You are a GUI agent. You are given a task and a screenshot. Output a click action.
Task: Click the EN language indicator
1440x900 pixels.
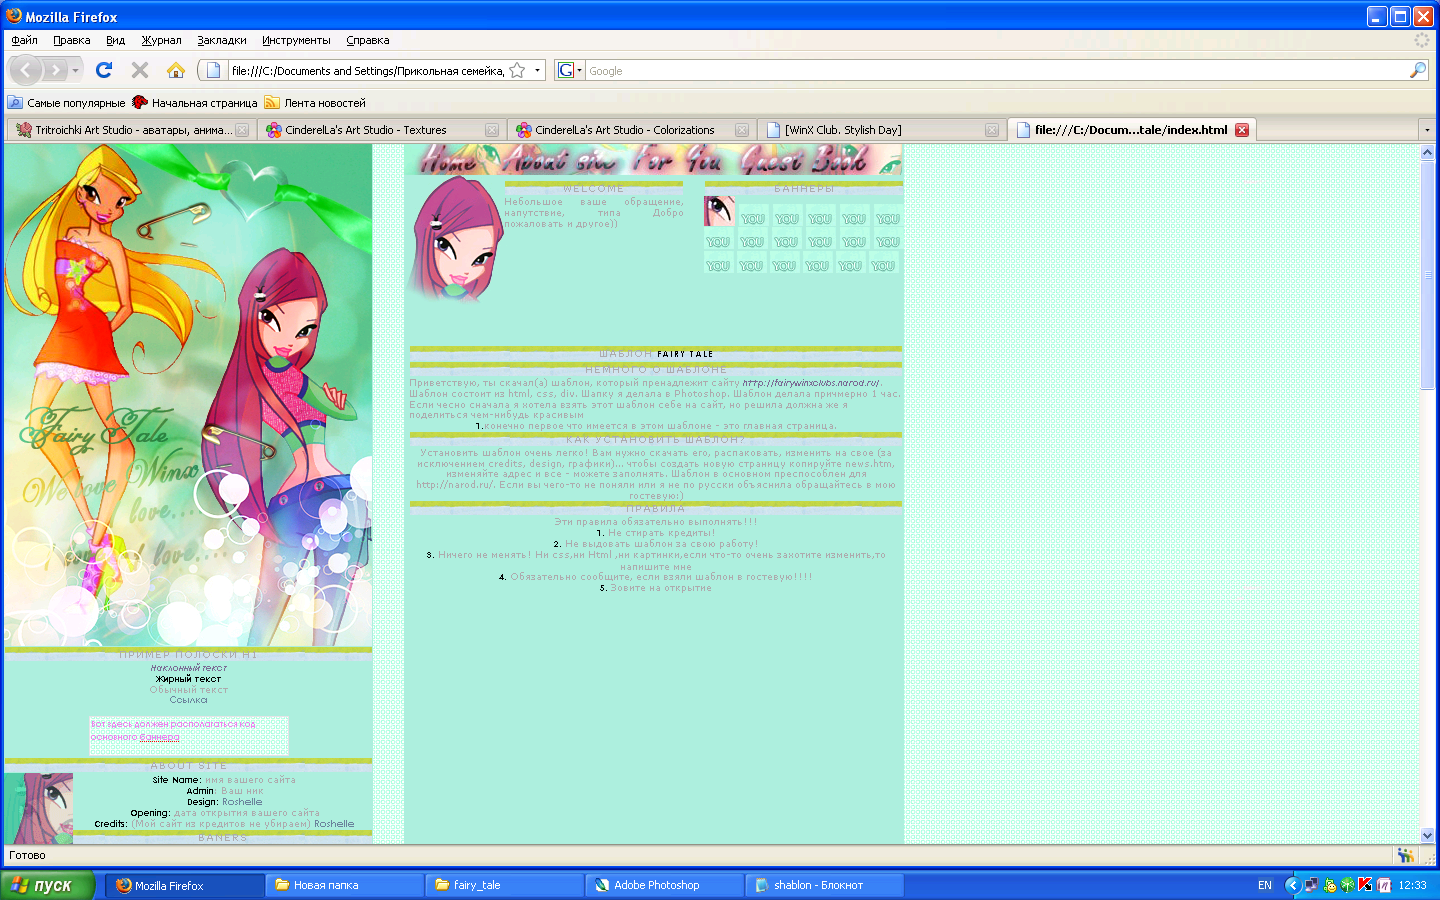[1265, 885]
